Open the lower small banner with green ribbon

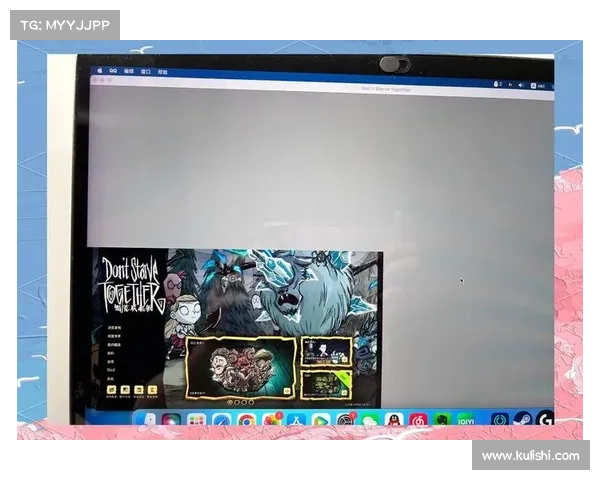point(326,384)
